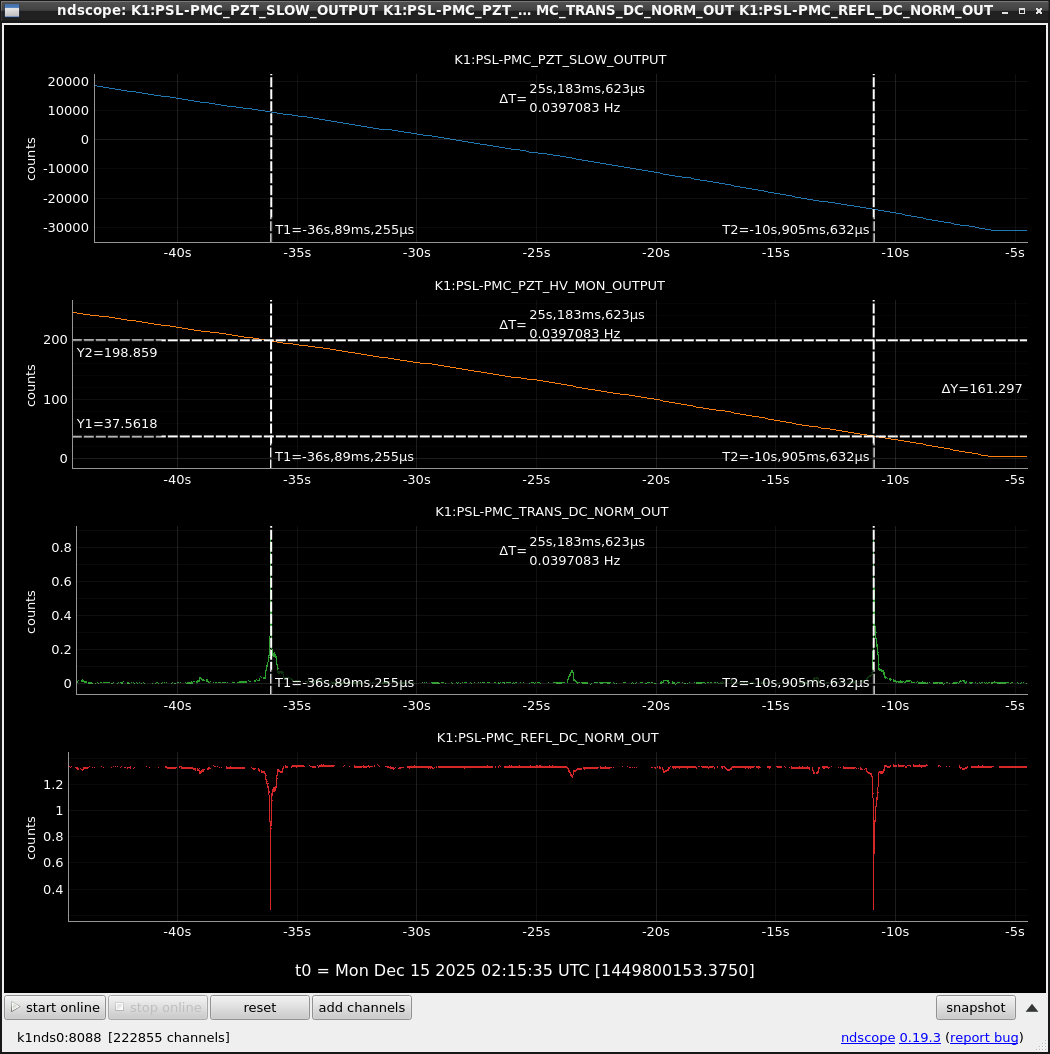Click the window menu icon in title bar
Viewport: 1050px width, 1054px height.
coord(13,10)
